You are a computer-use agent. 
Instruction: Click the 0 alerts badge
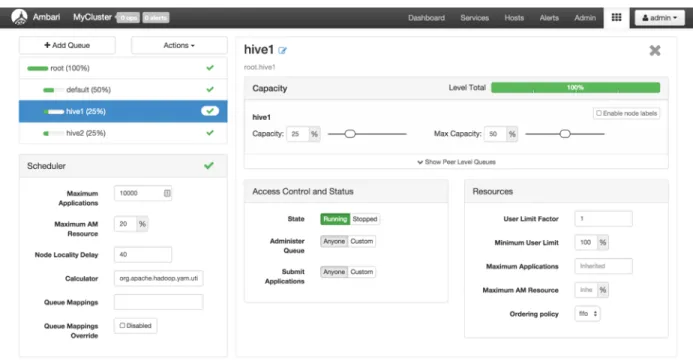(156, 18)
